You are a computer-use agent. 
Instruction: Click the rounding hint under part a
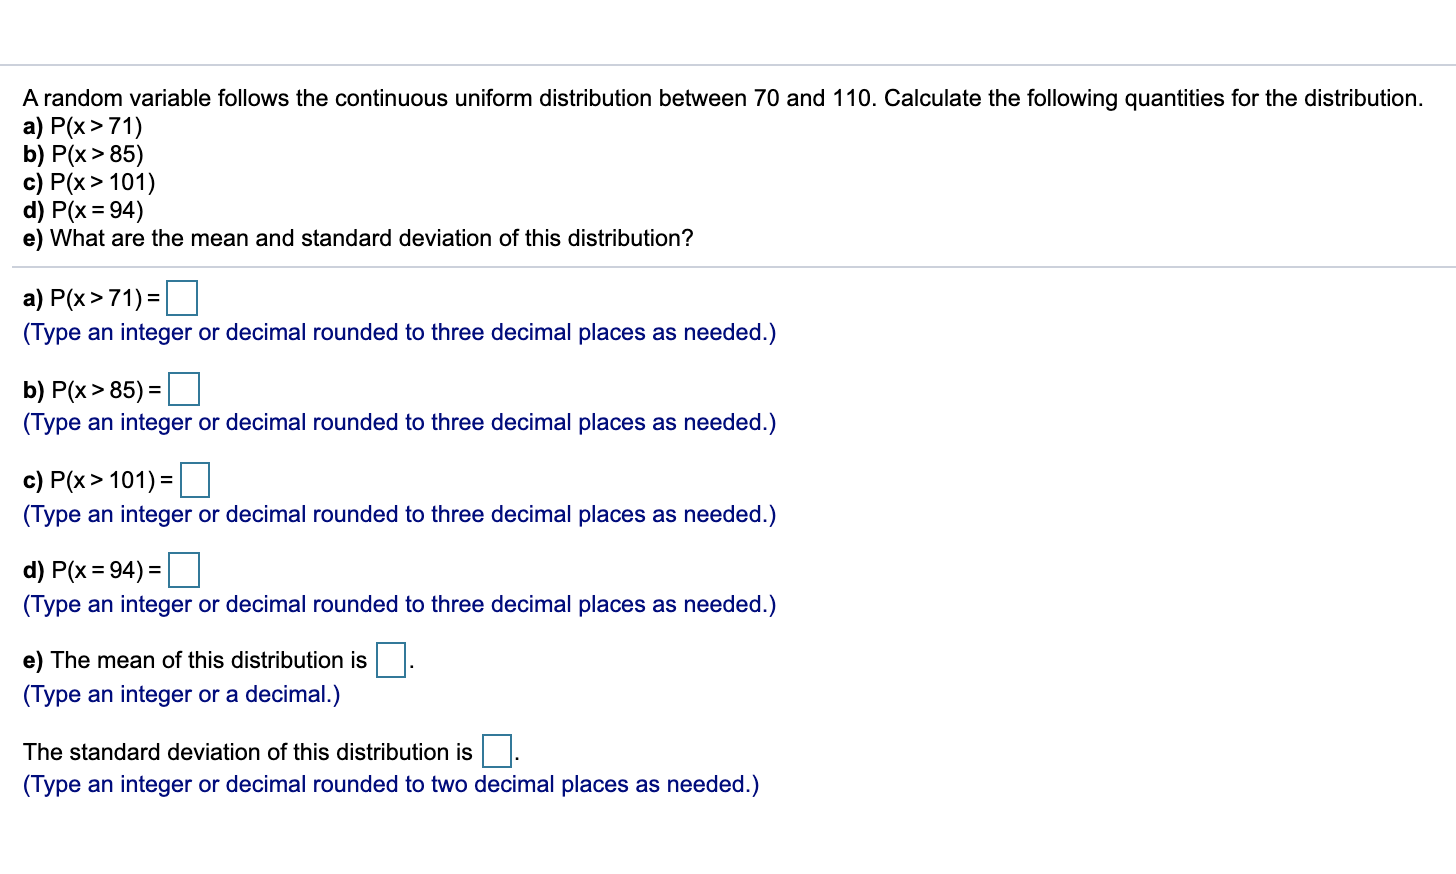pyautogui.click(x=400, y=332)
